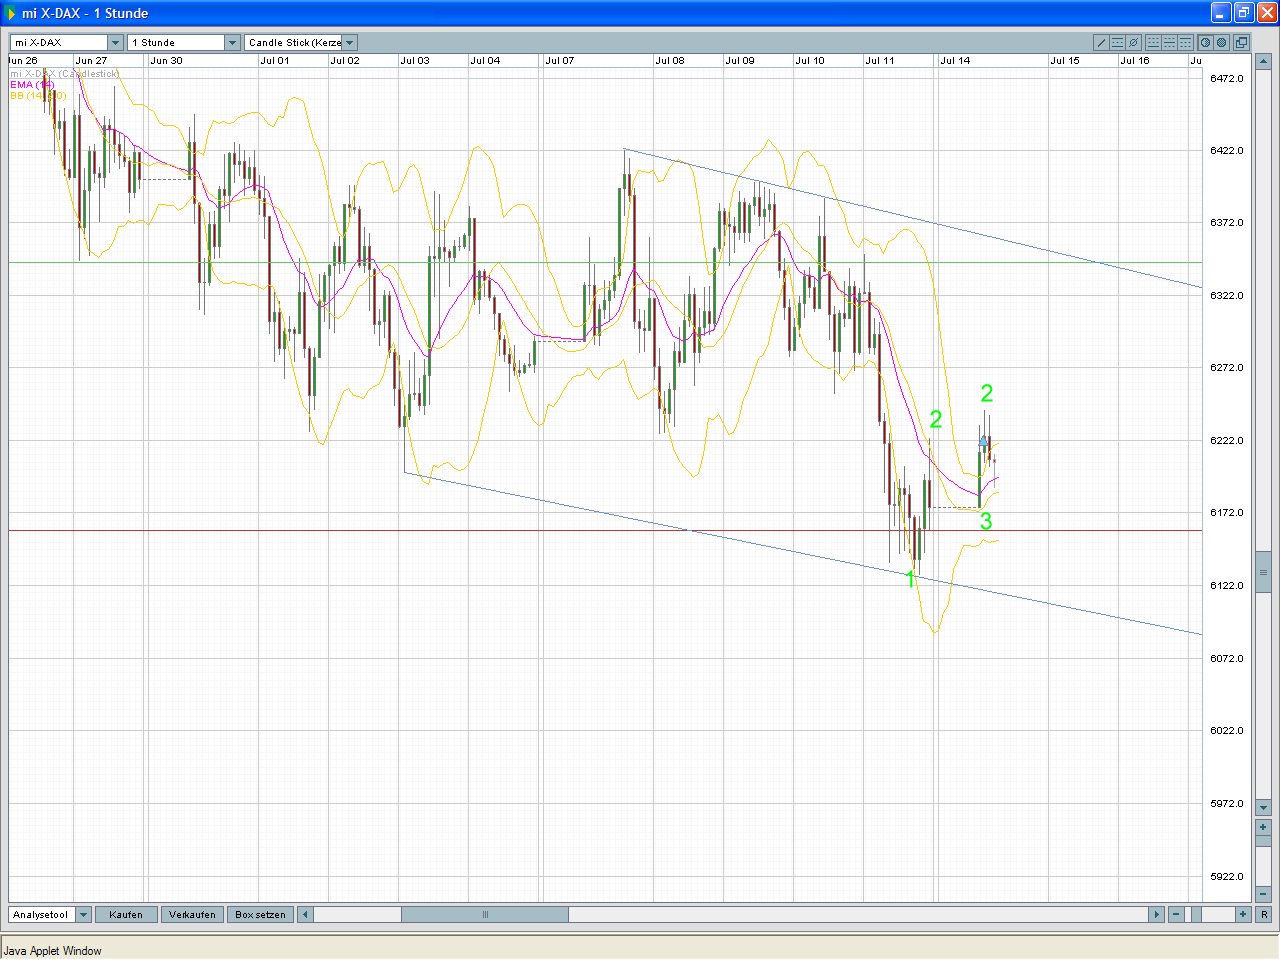Click the icon with solid line in middle
1280x960 pixels.
click(x=1169, y=43)
